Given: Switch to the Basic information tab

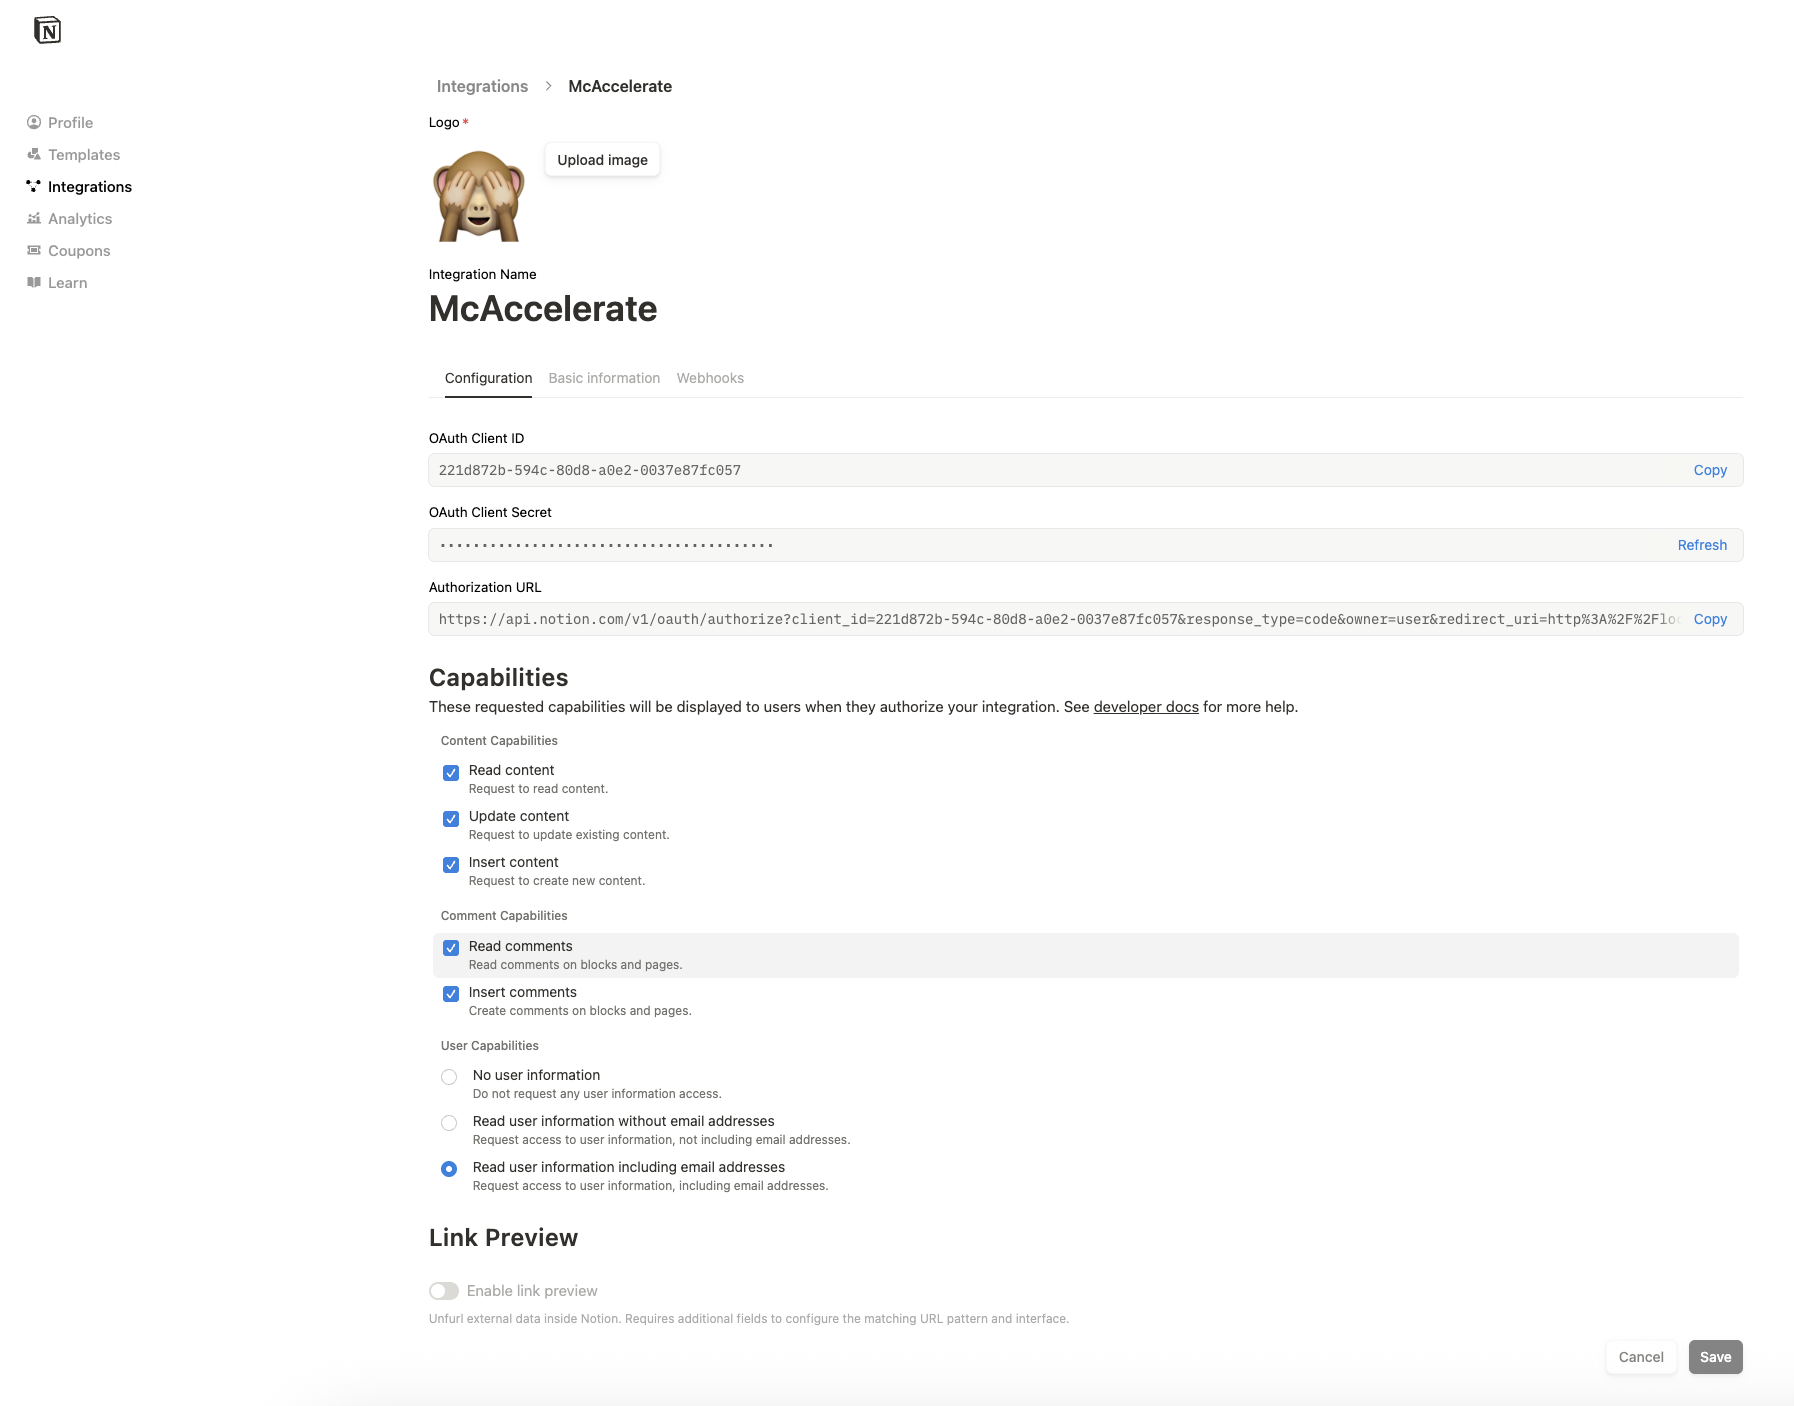Looking at the screenshot, I should coord(604,378).
